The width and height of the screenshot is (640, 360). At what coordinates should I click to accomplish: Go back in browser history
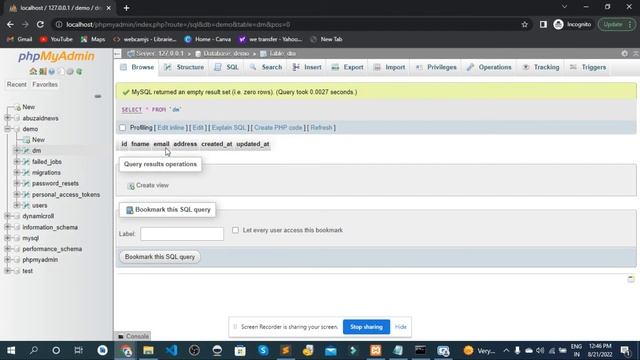tap(10, 24)
